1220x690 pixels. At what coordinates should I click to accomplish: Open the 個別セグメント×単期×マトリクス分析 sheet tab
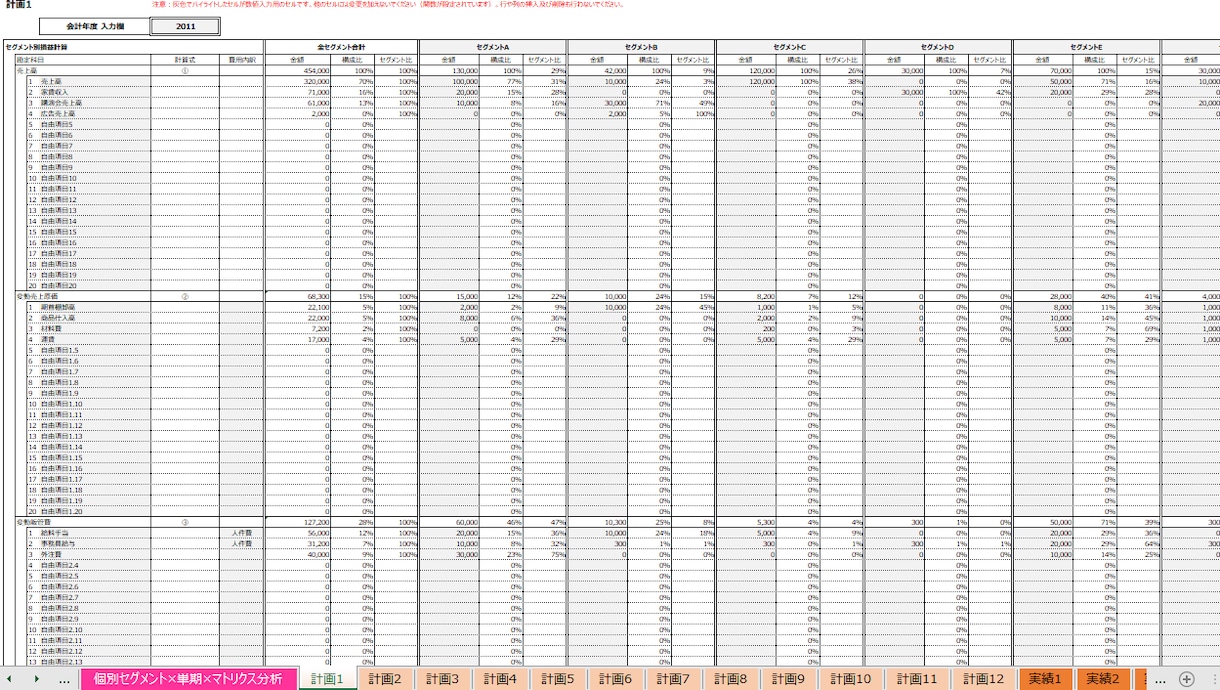pos(189,679)
